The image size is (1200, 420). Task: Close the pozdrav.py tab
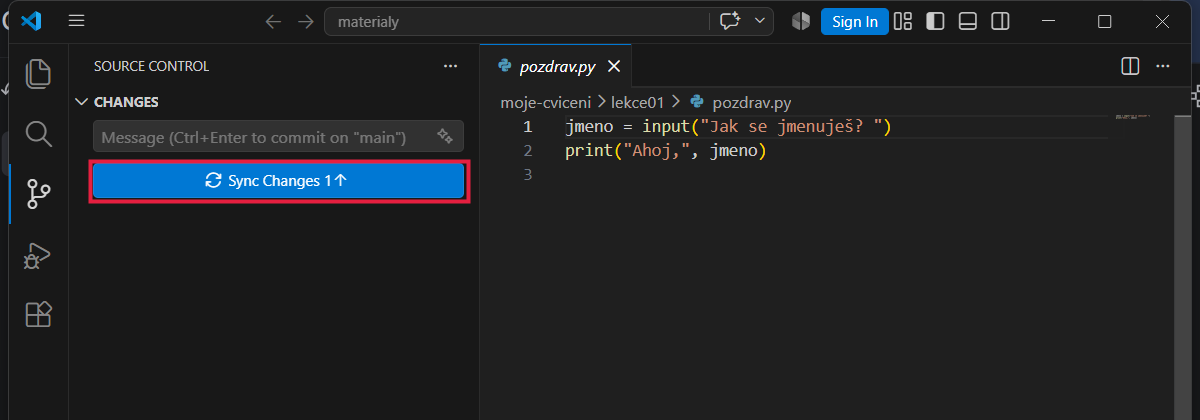coord(615,67)
